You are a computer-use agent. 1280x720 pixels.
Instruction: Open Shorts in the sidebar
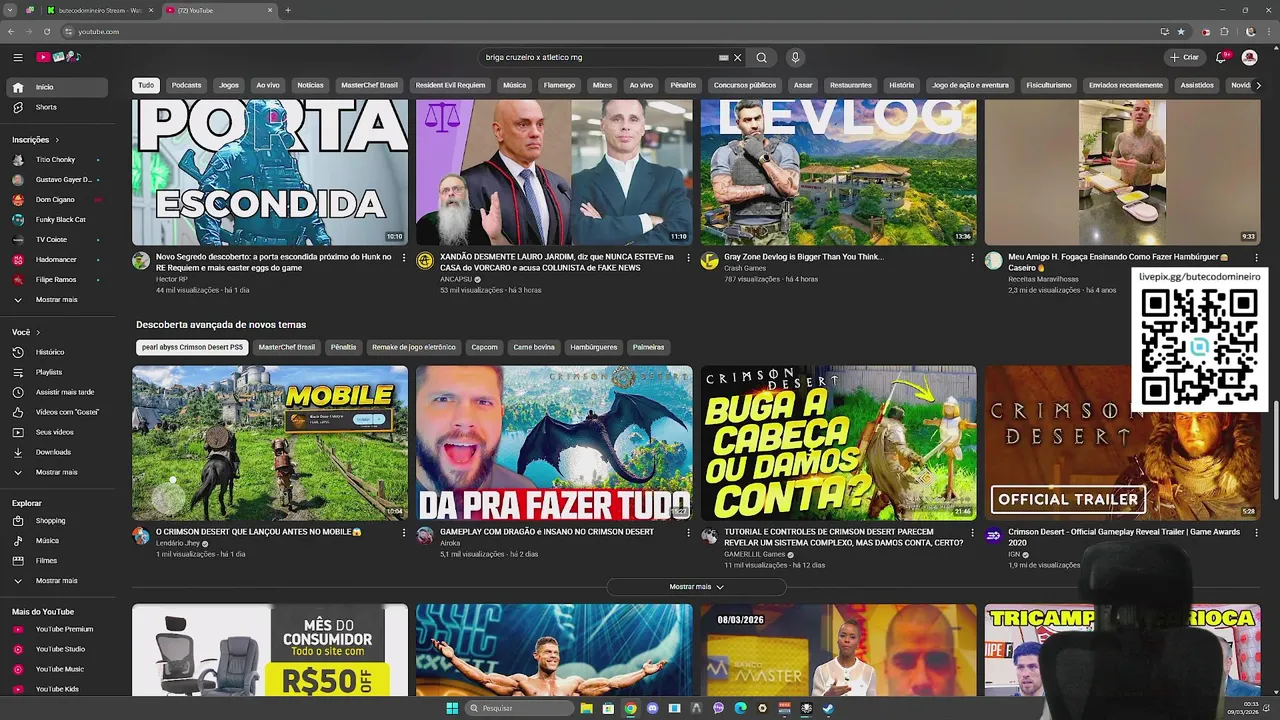[56, 107]
